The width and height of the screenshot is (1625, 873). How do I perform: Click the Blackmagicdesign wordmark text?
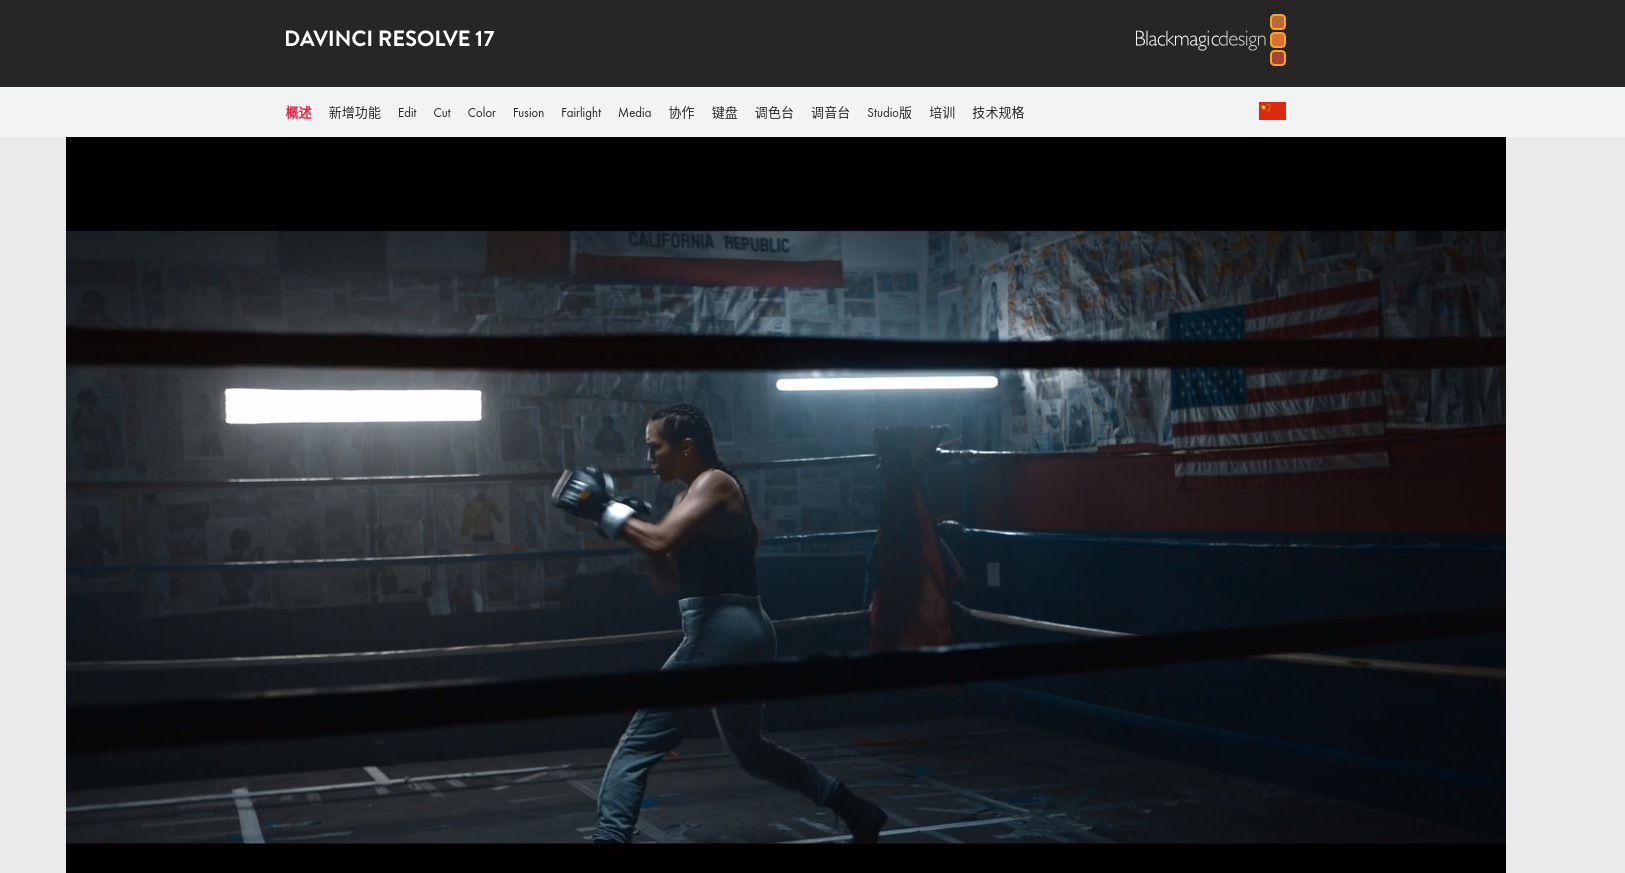(1199, 40)
